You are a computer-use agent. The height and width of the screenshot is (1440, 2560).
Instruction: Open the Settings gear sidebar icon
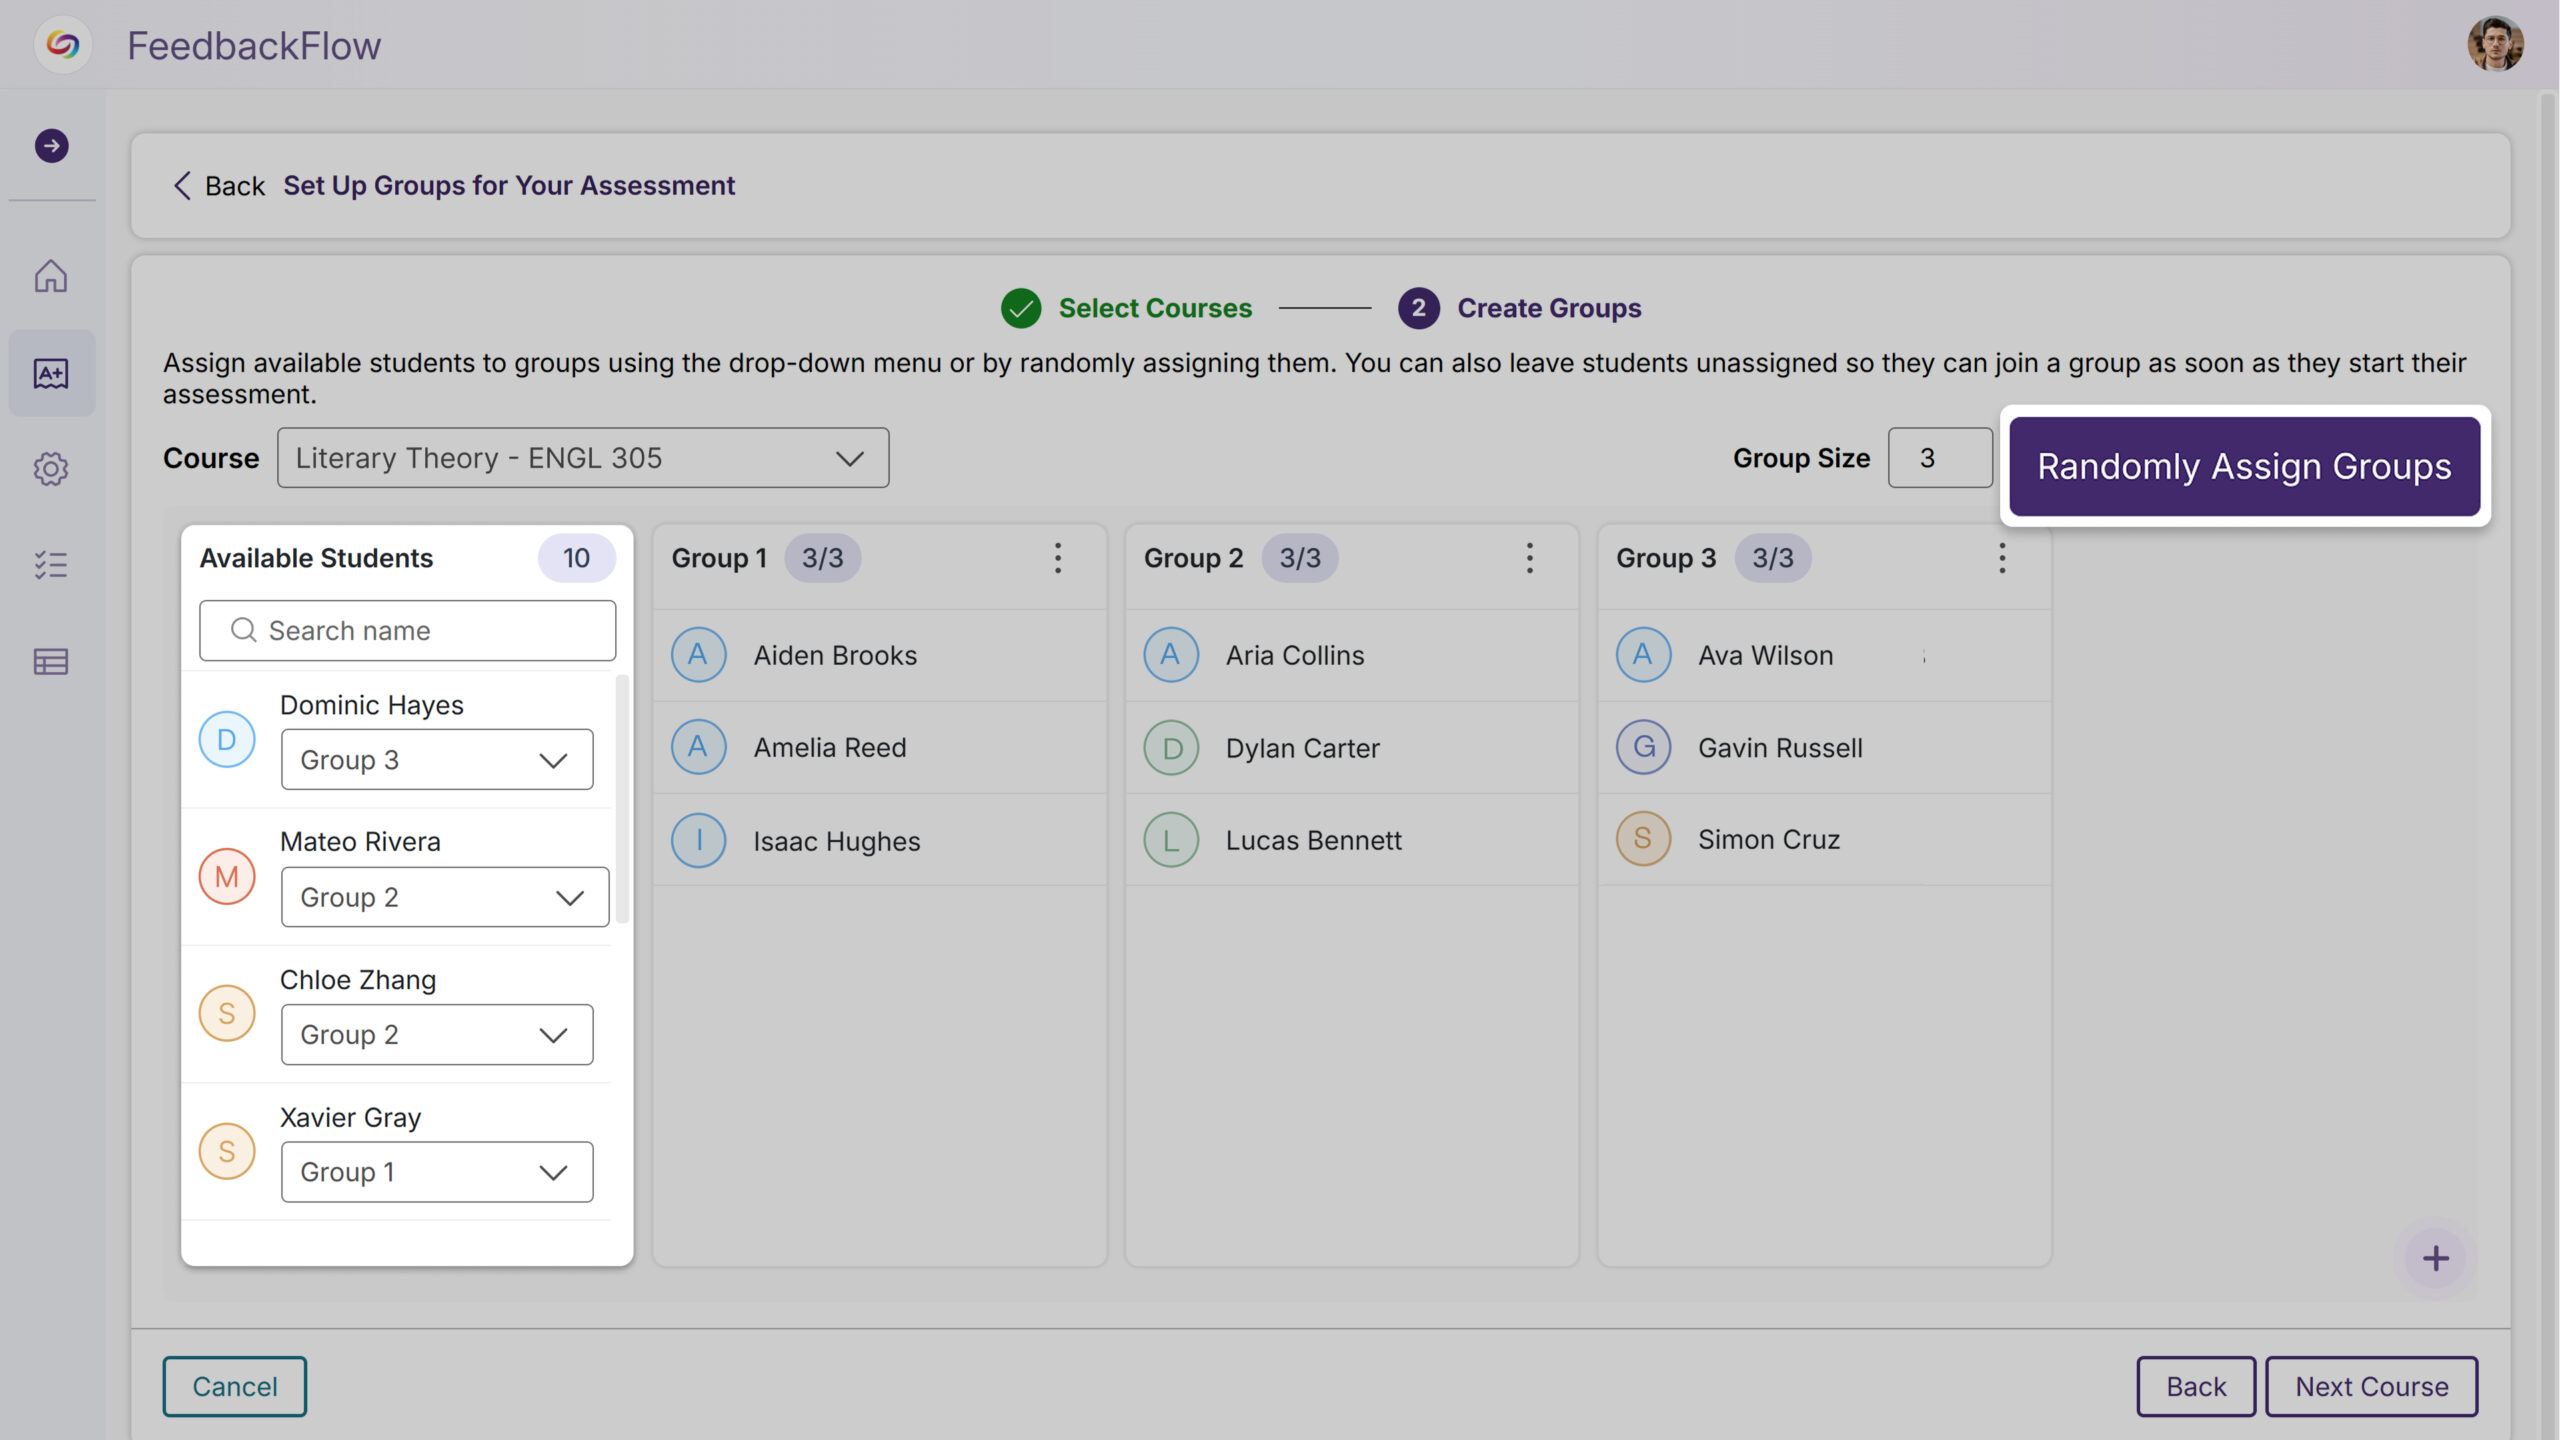pyautogui.click(x=51, y=469)
